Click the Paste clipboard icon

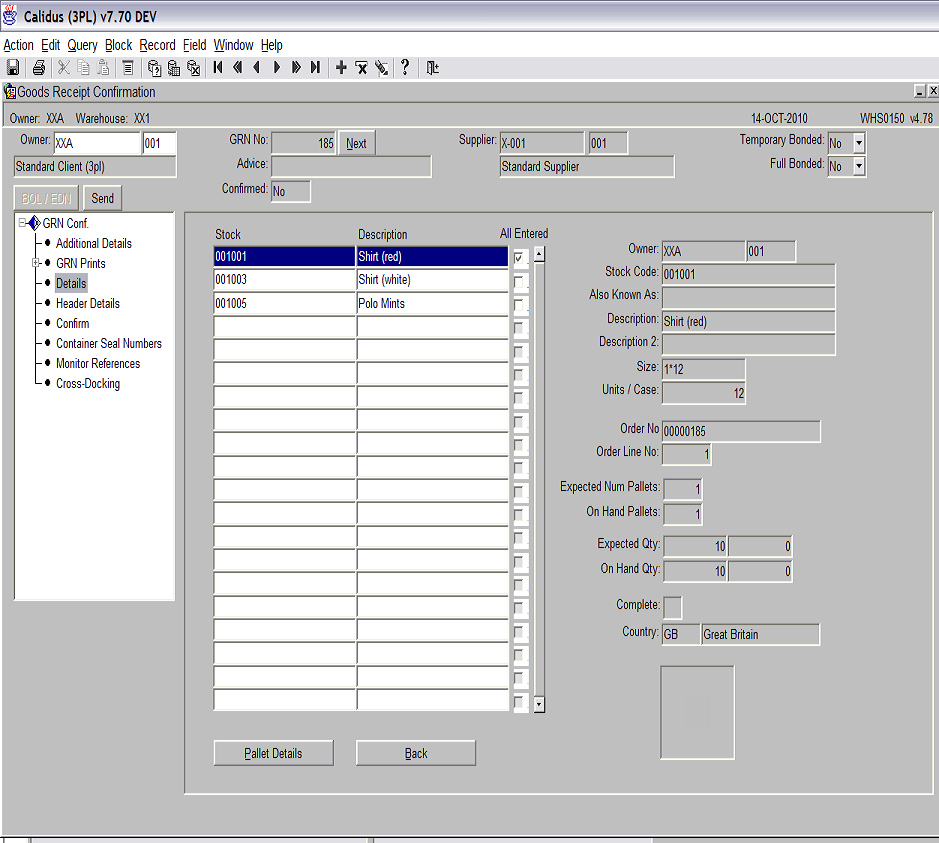[x=104, y=68]
